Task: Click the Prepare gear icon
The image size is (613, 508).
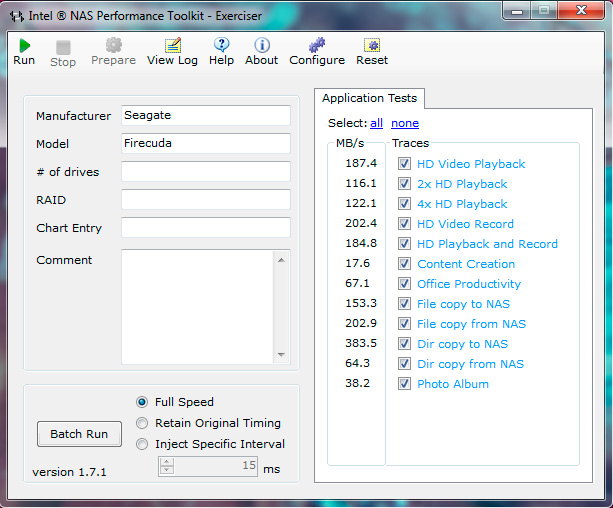Action: click(x=113, y=46)
